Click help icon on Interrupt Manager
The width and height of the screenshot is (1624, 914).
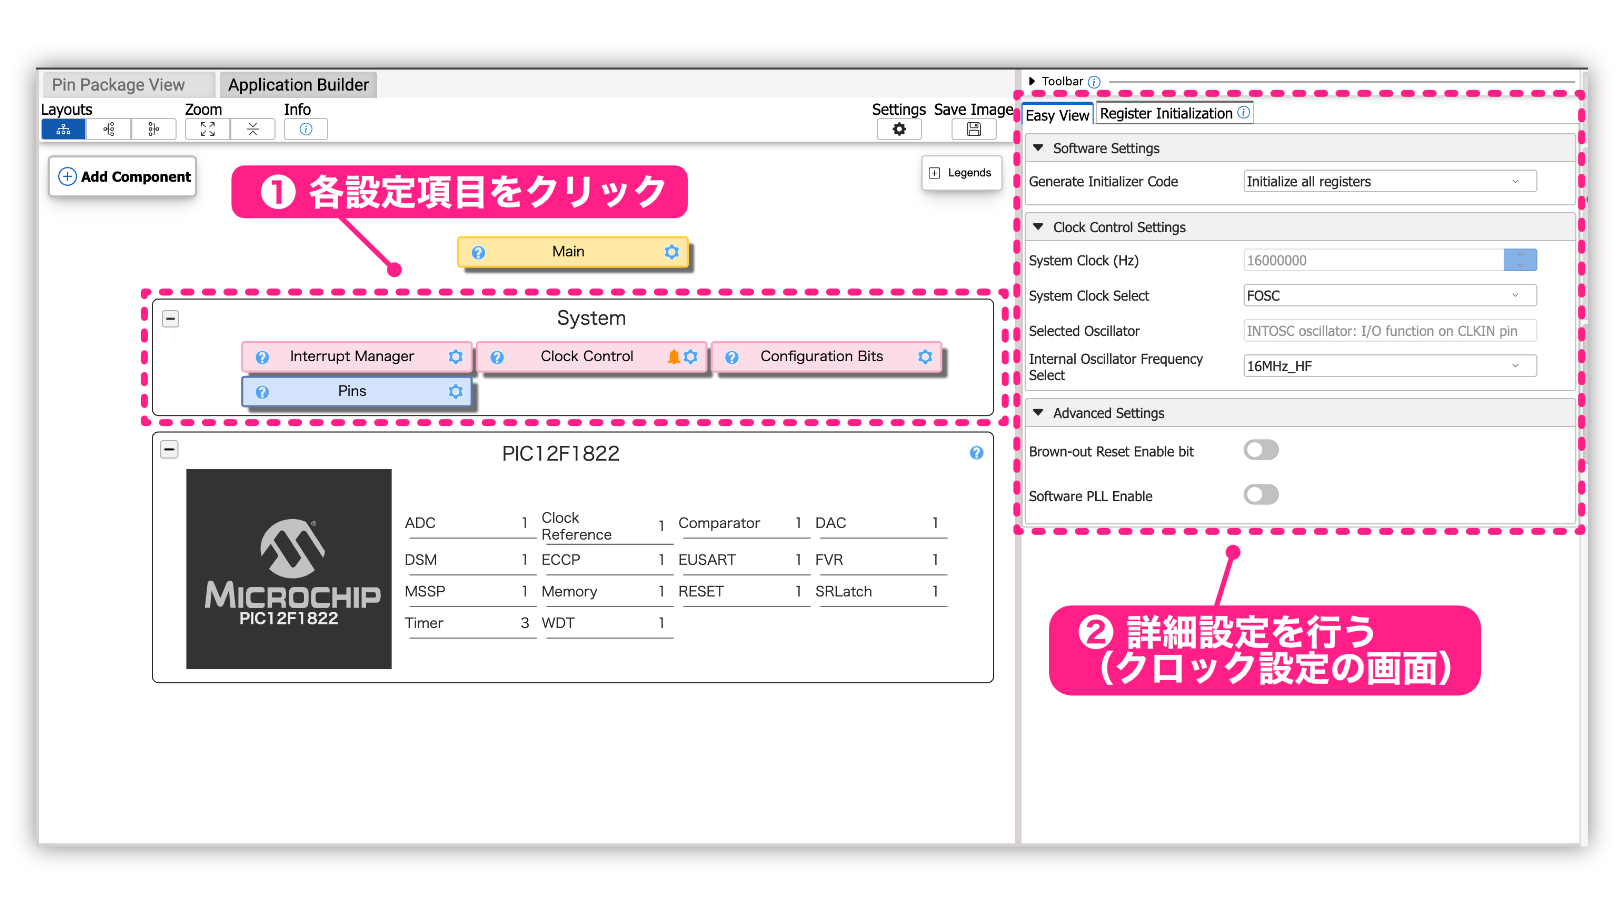pyautogui.click(x=262, y=357)
